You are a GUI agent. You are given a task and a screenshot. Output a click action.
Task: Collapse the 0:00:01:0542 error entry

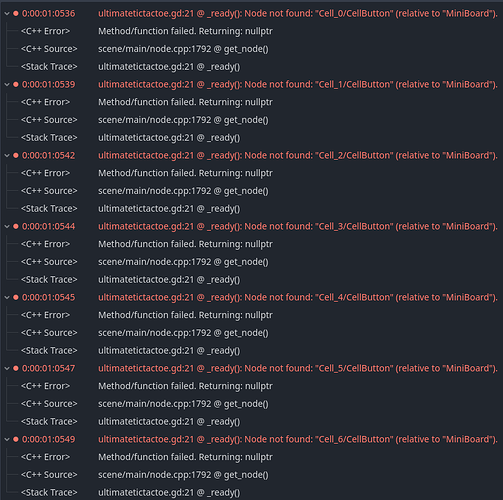point(7,156)
